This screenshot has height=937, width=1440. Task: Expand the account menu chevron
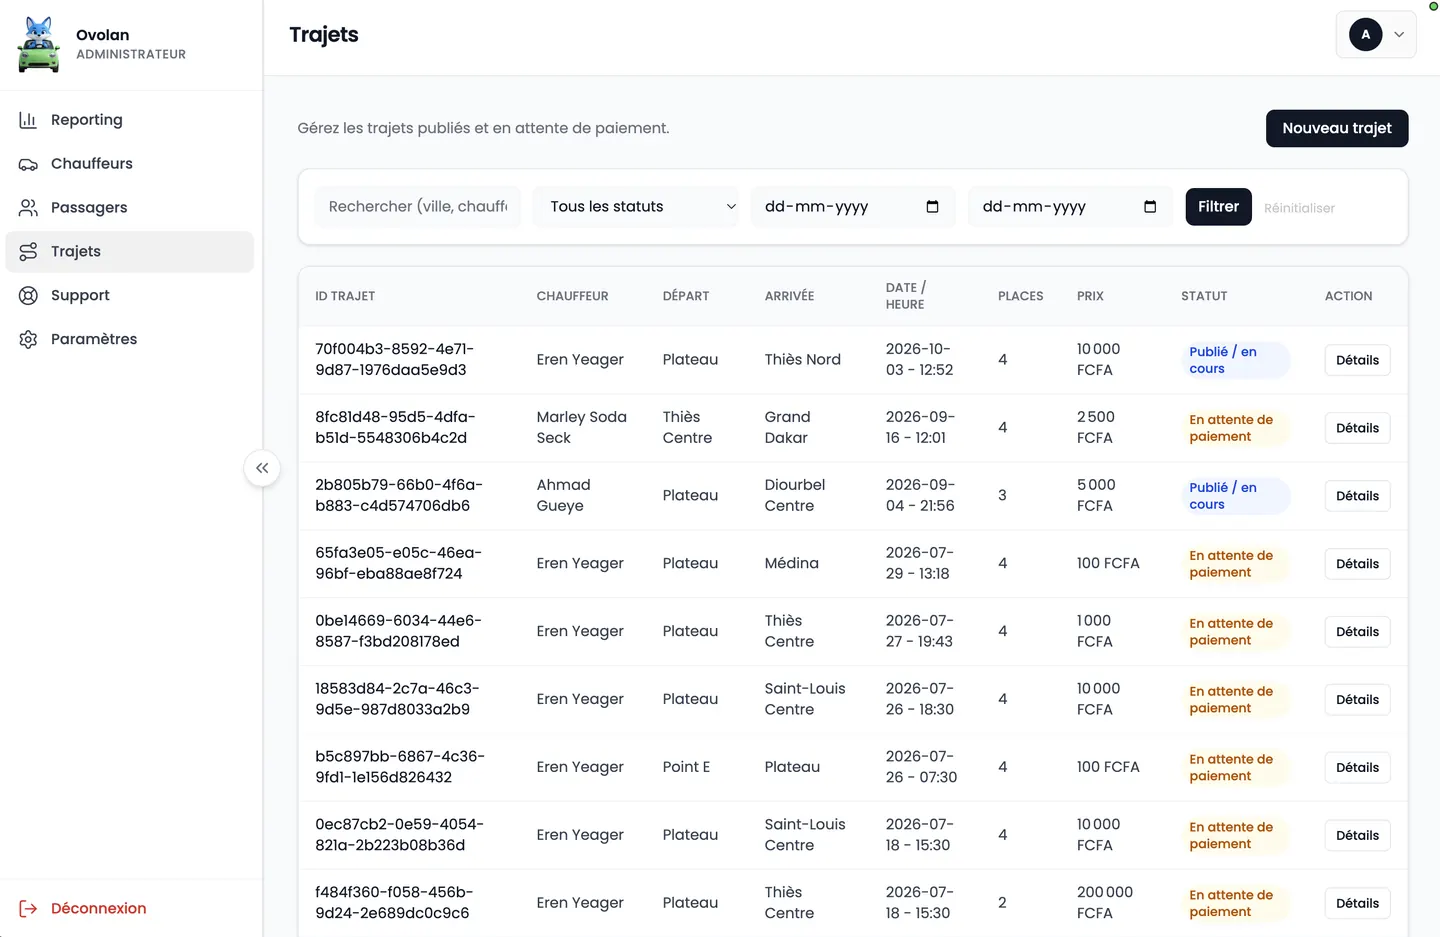[1399, 35]
